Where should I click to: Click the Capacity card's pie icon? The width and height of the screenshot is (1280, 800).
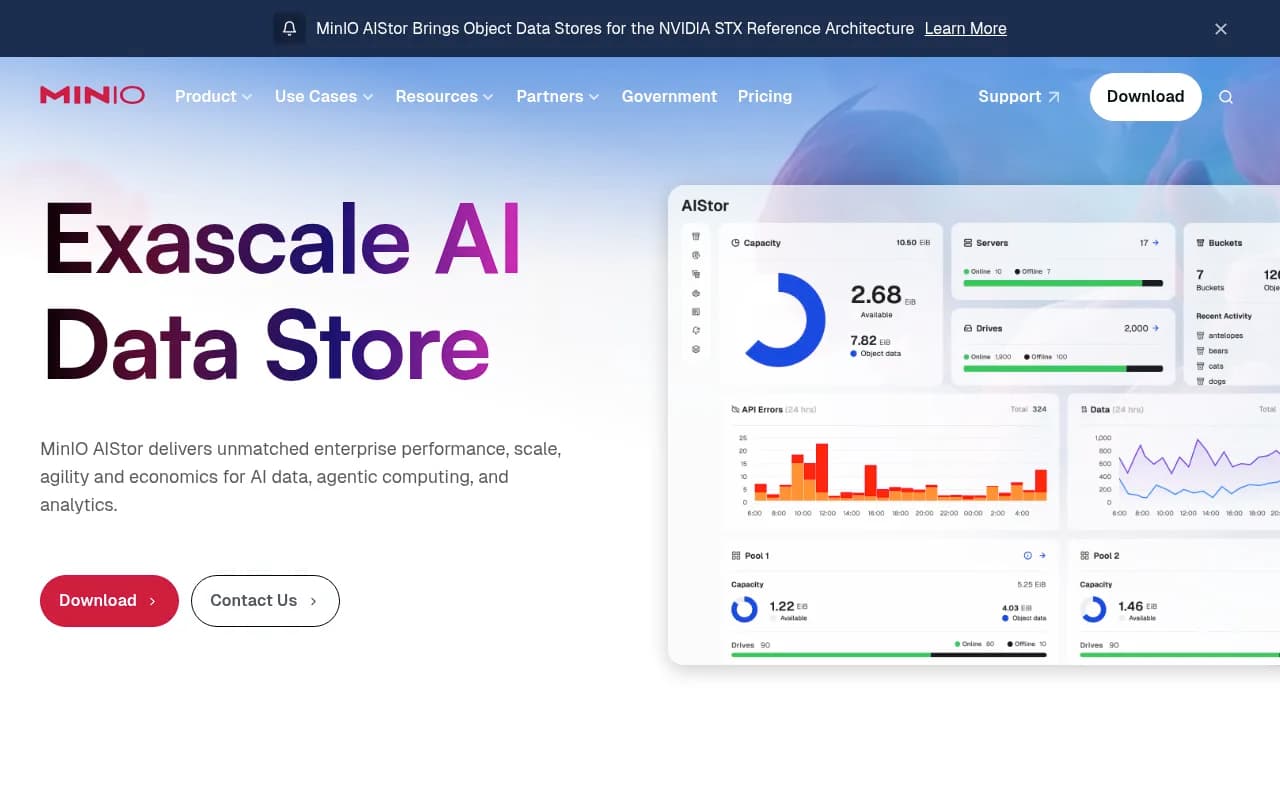click(x=736, y=243)
